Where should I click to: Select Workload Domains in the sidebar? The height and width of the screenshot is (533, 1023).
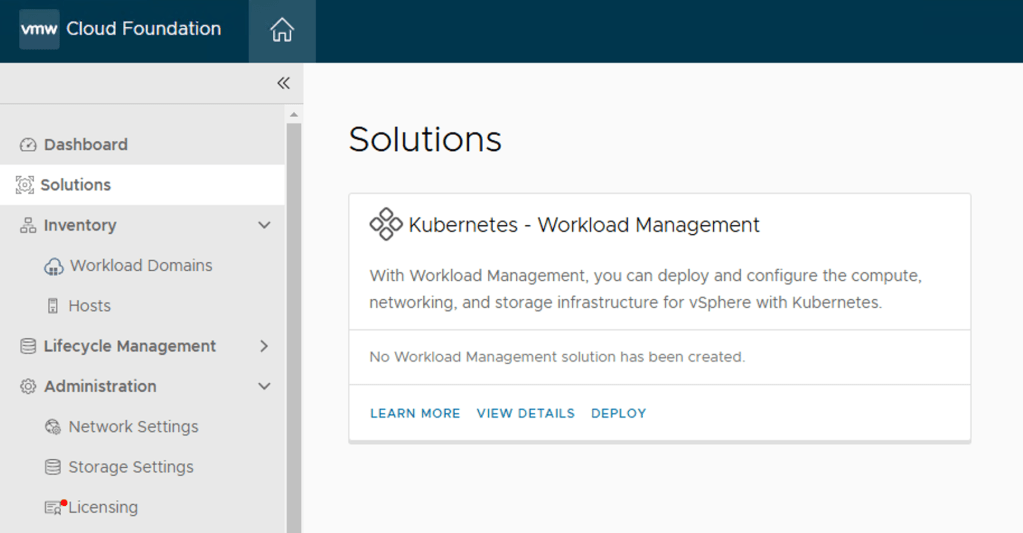tap(141, 266)
